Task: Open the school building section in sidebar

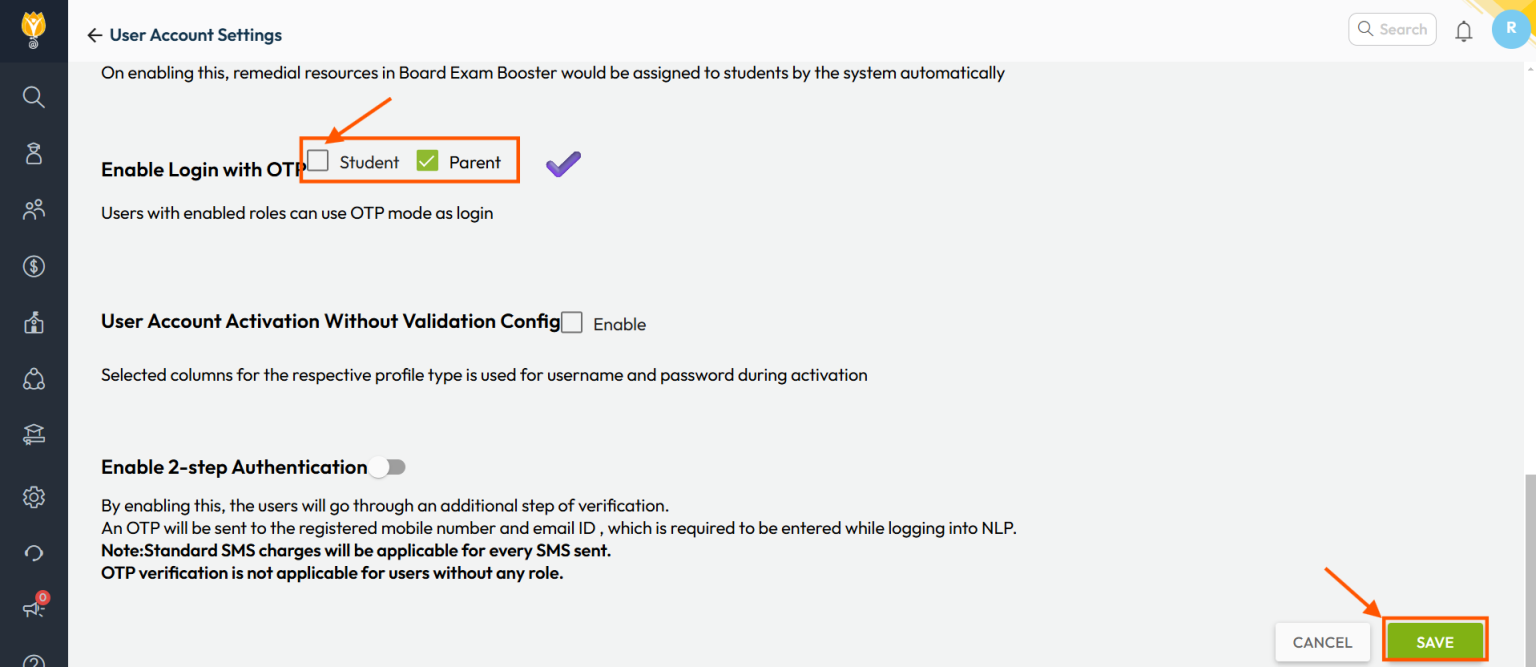Action: pos(33,322)
